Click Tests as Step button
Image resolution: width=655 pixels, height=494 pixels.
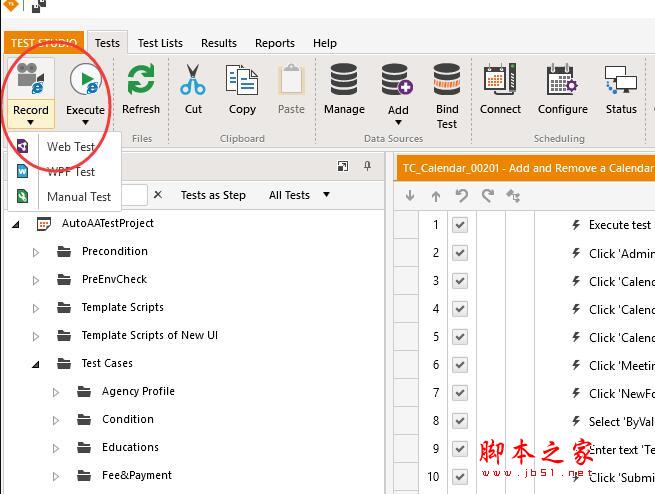point(213,195)
